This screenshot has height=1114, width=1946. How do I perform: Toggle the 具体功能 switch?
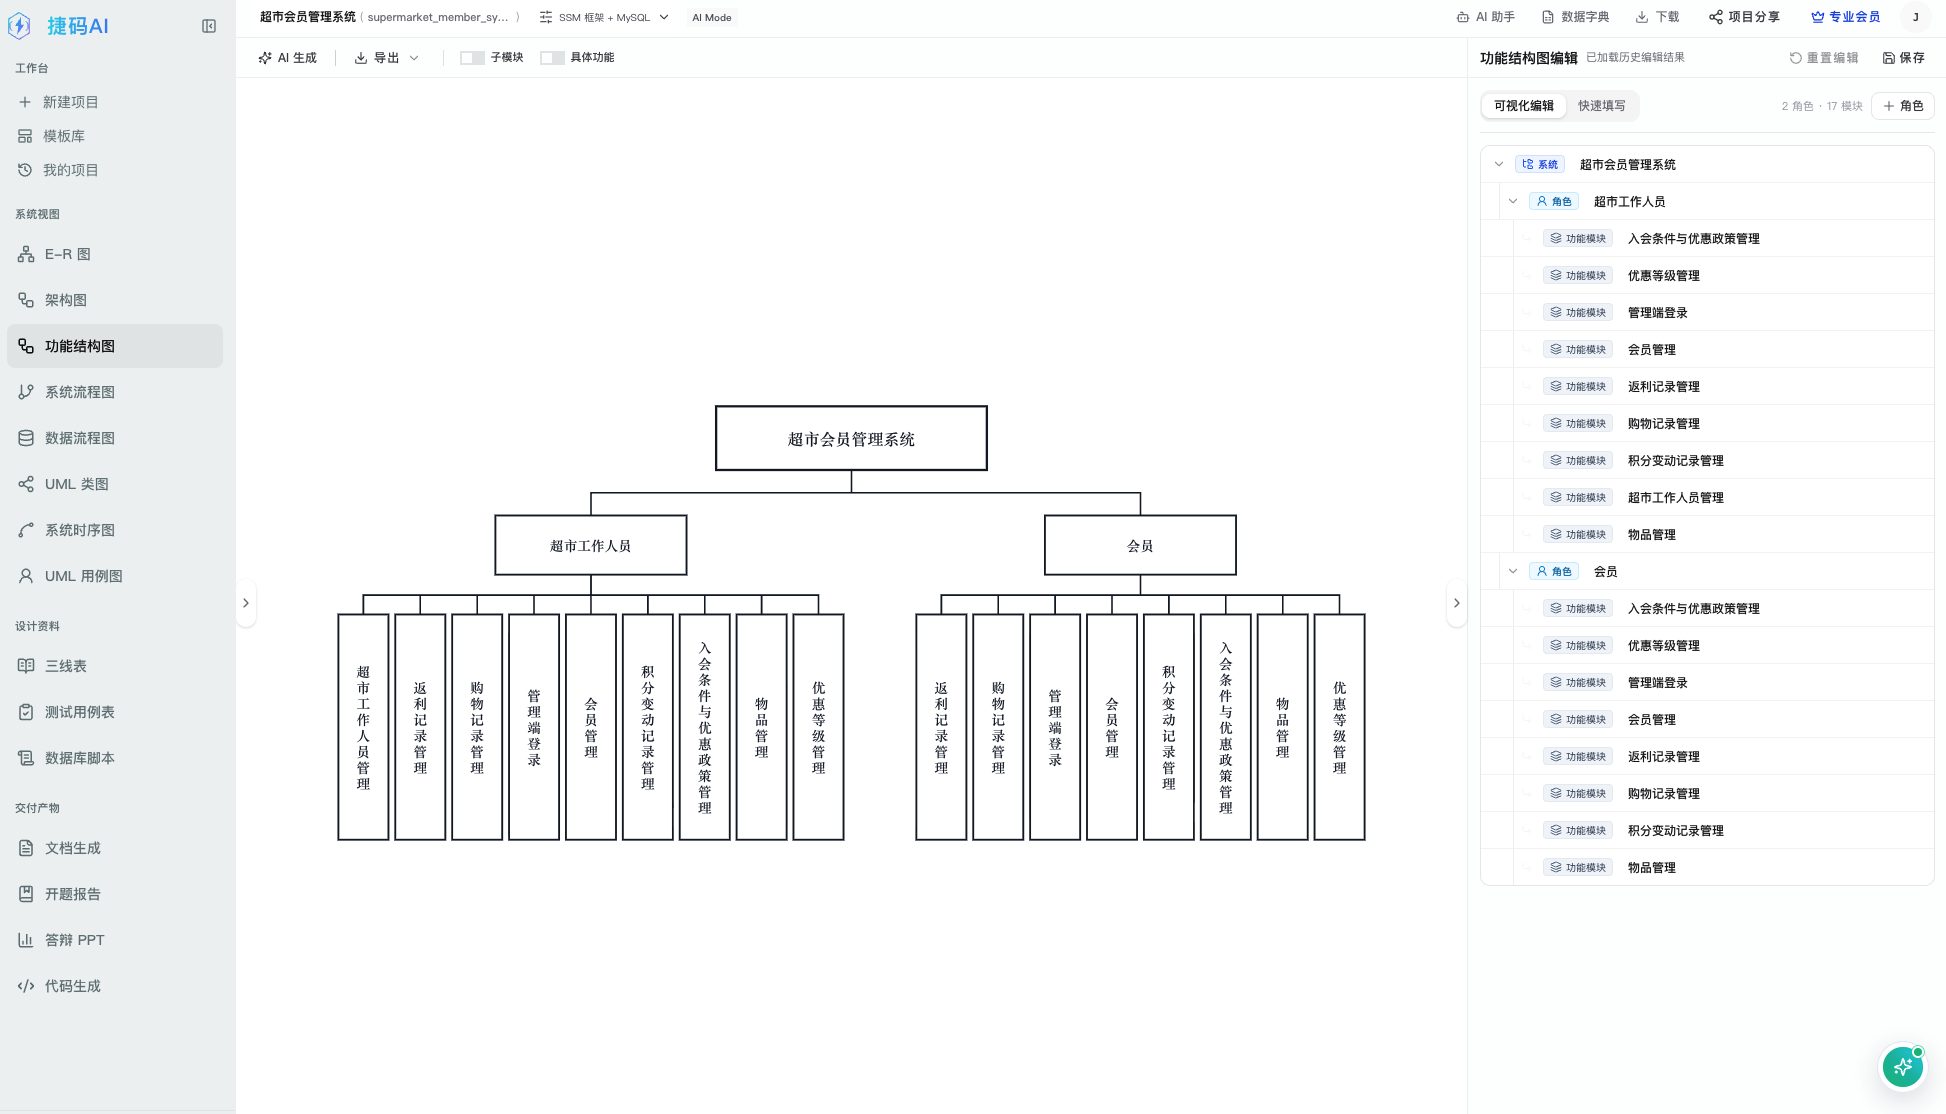pos(552,58)
